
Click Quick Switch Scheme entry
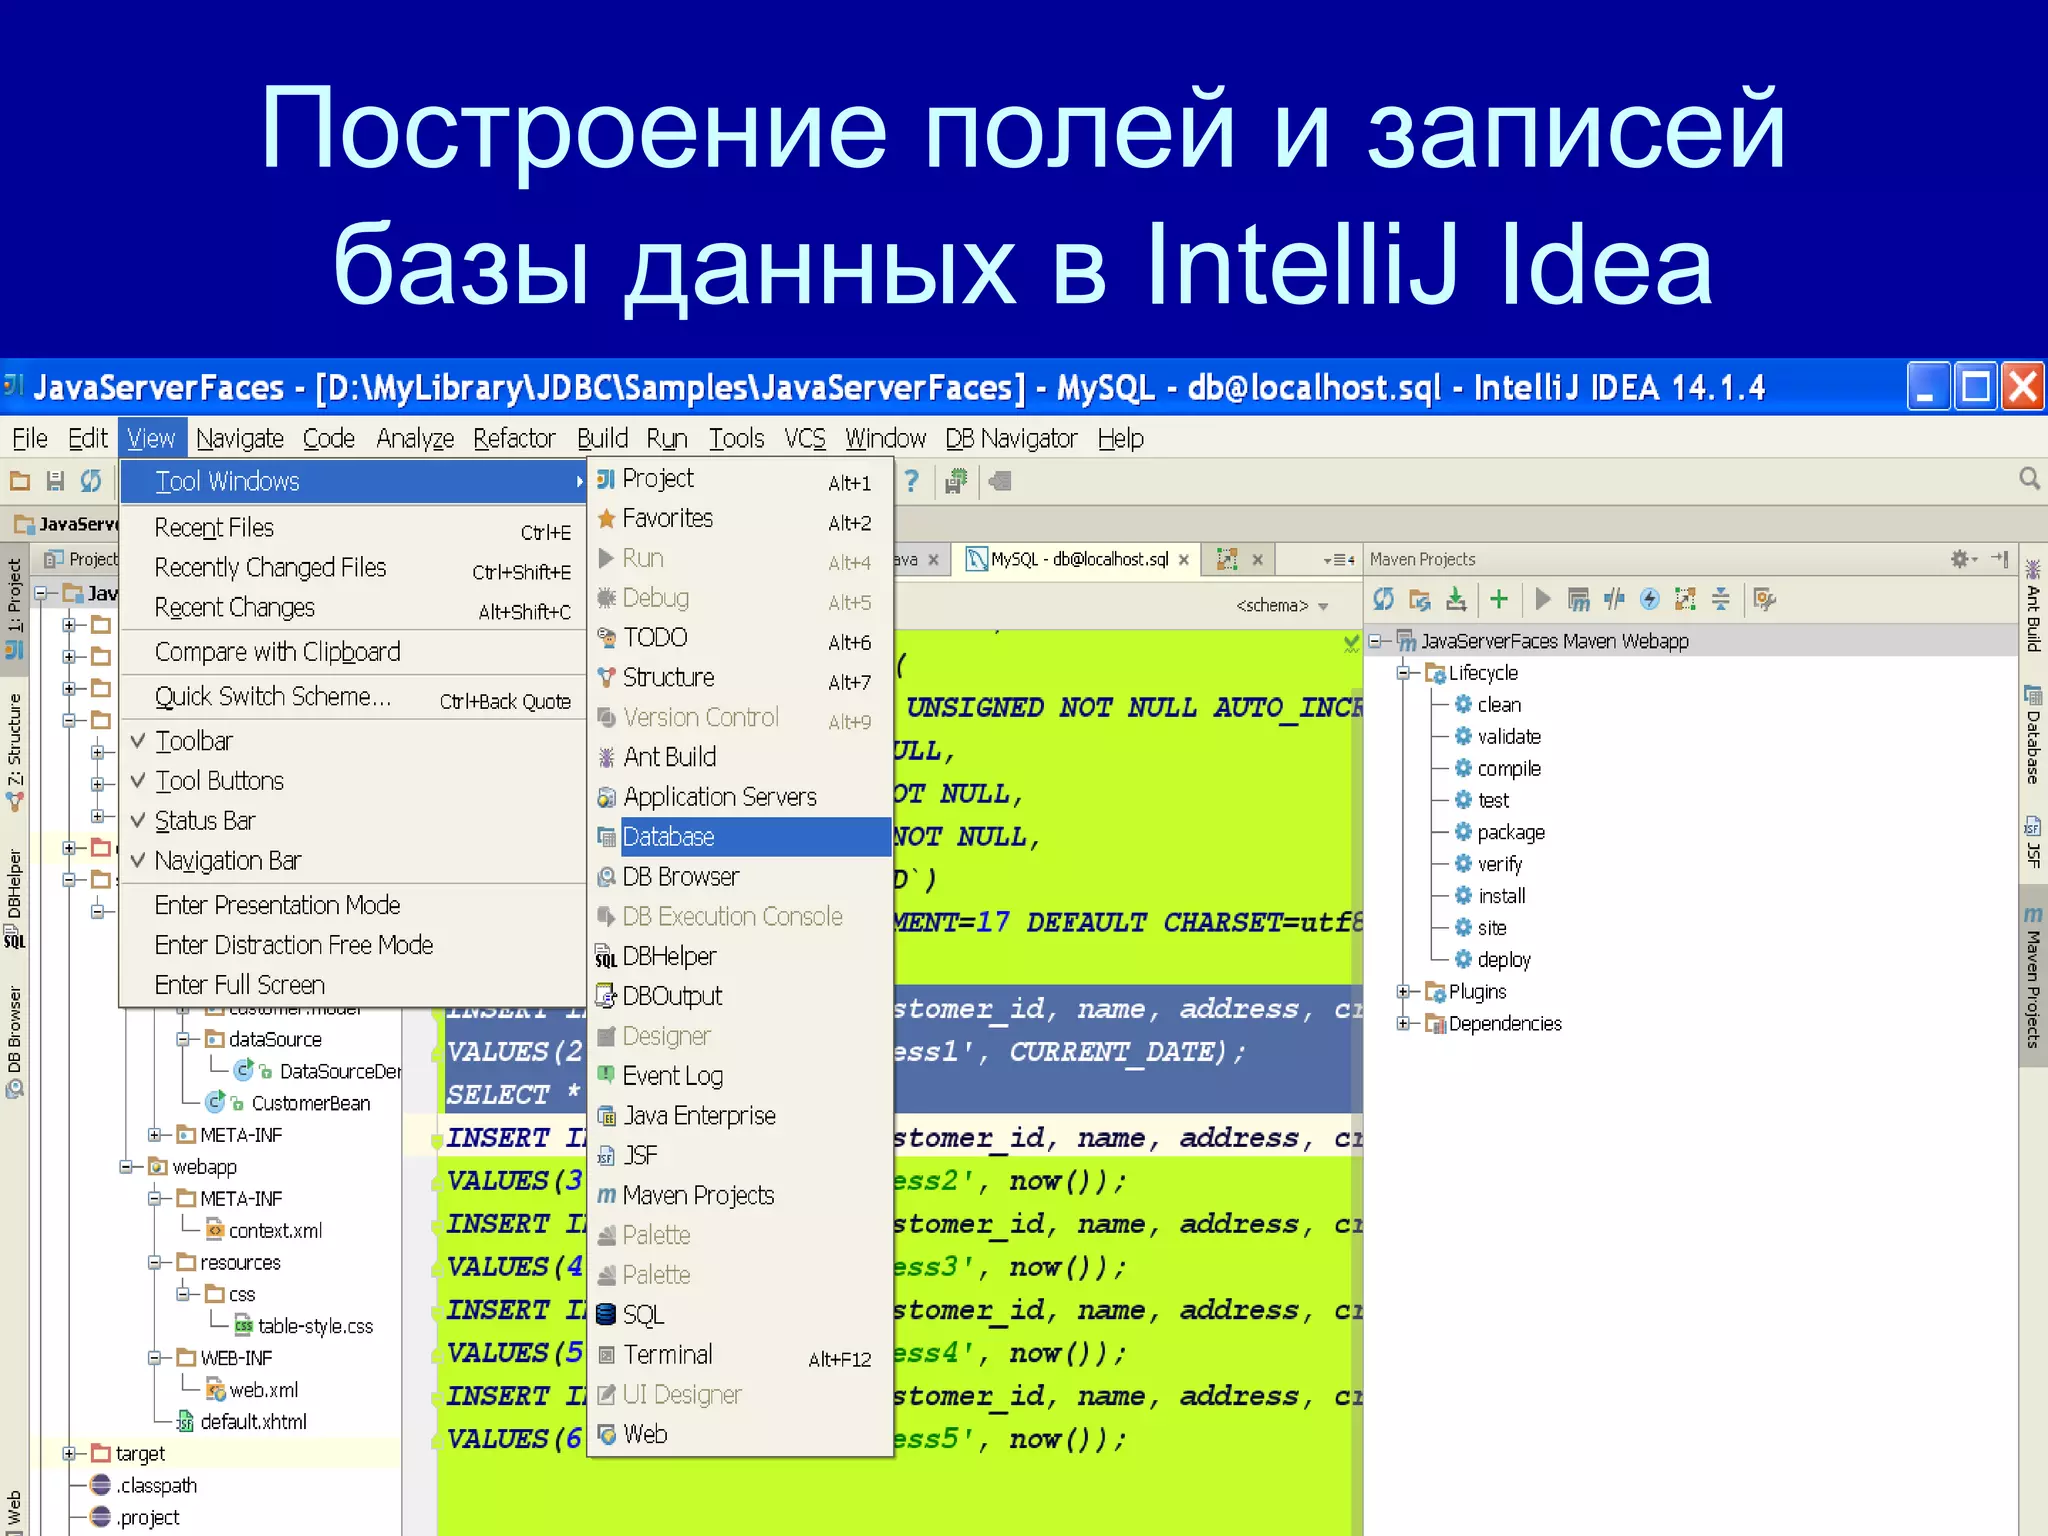coord(353,697)
